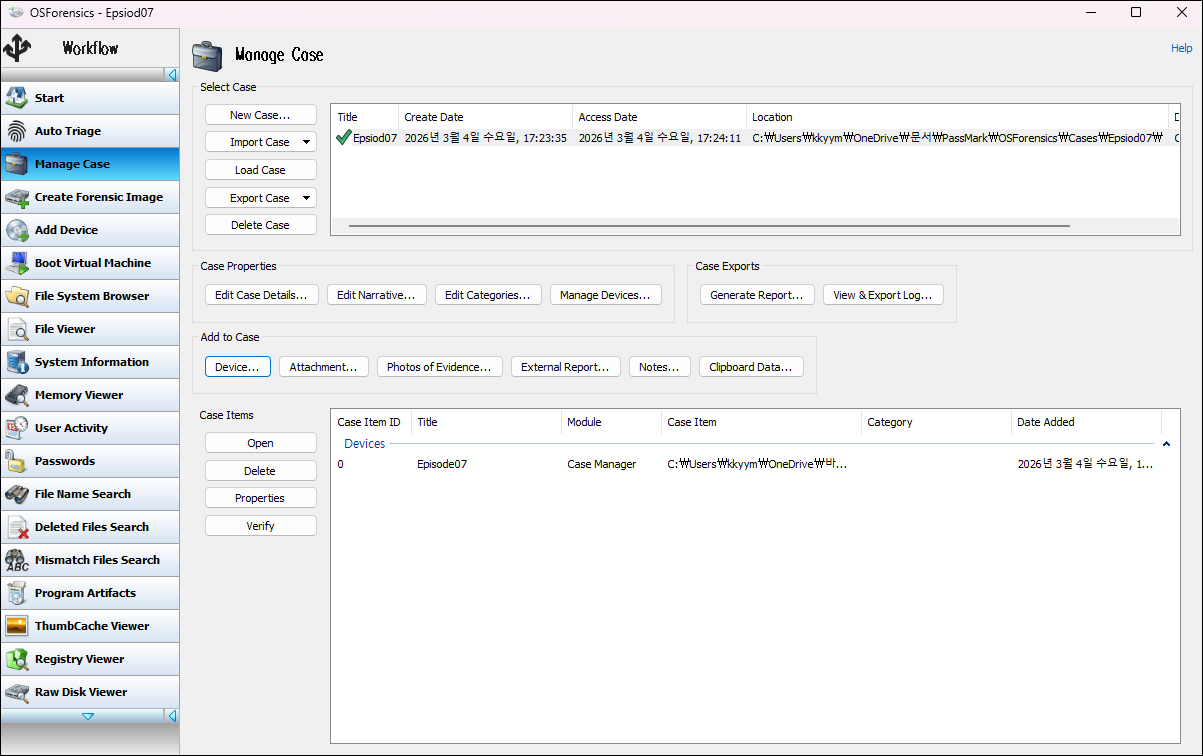Sort case list by Create Date column

click(485, 117)
